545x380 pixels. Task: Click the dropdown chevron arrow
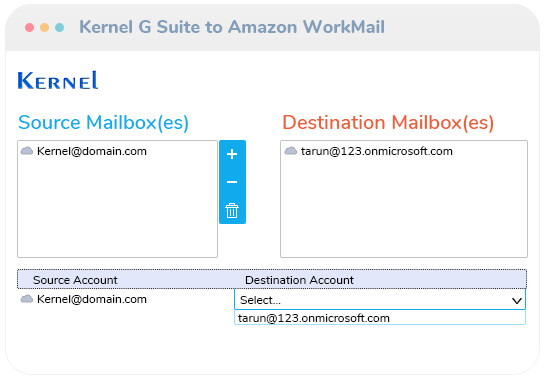point(517,300)
